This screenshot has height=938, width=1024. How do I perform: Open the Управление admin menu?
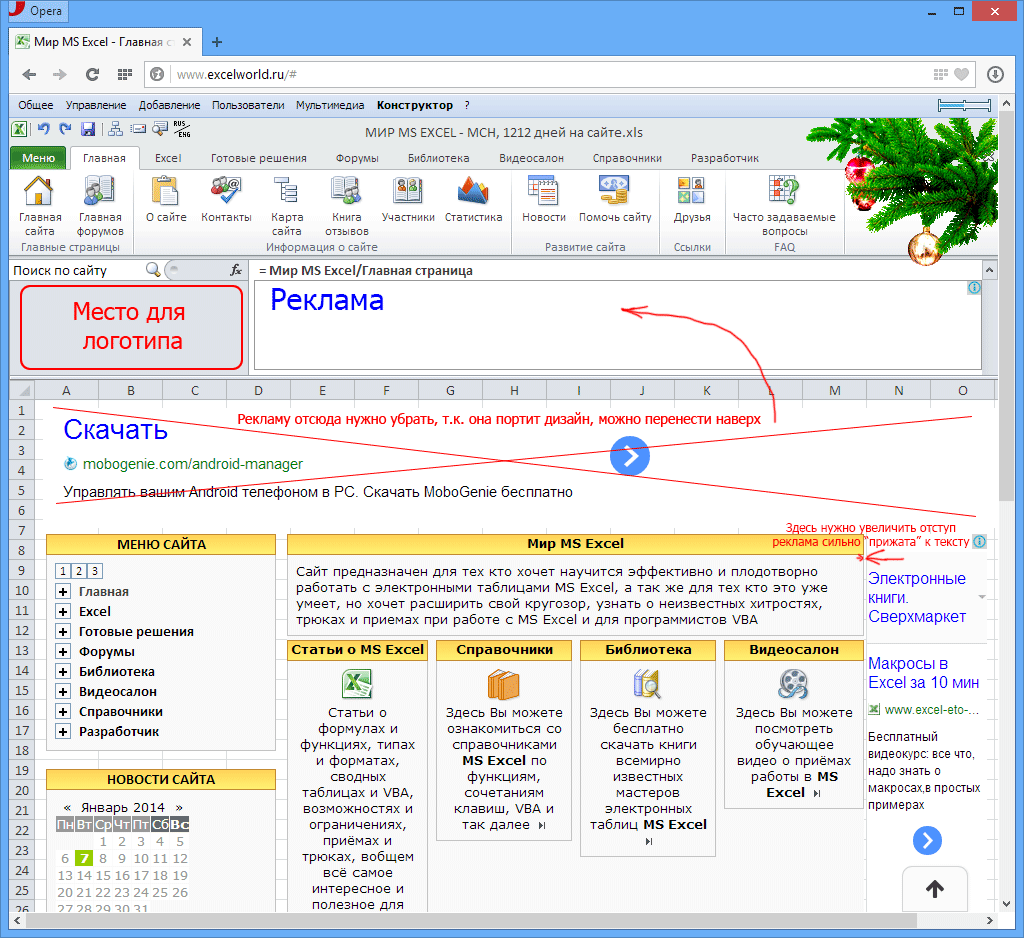(96, 105)
